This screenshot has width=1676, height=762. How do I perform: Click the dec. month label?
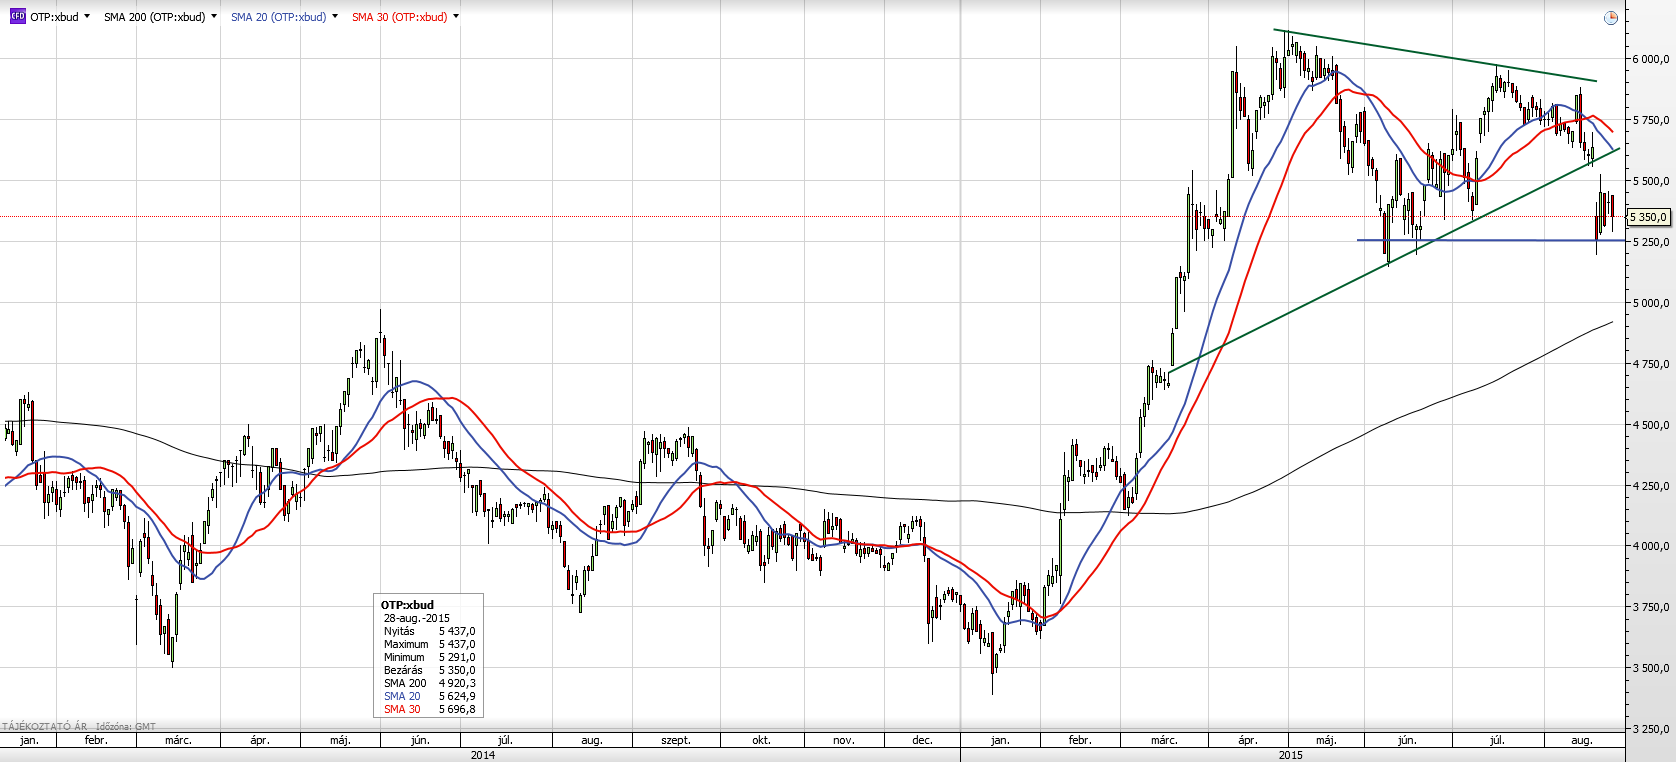[922, 740]
